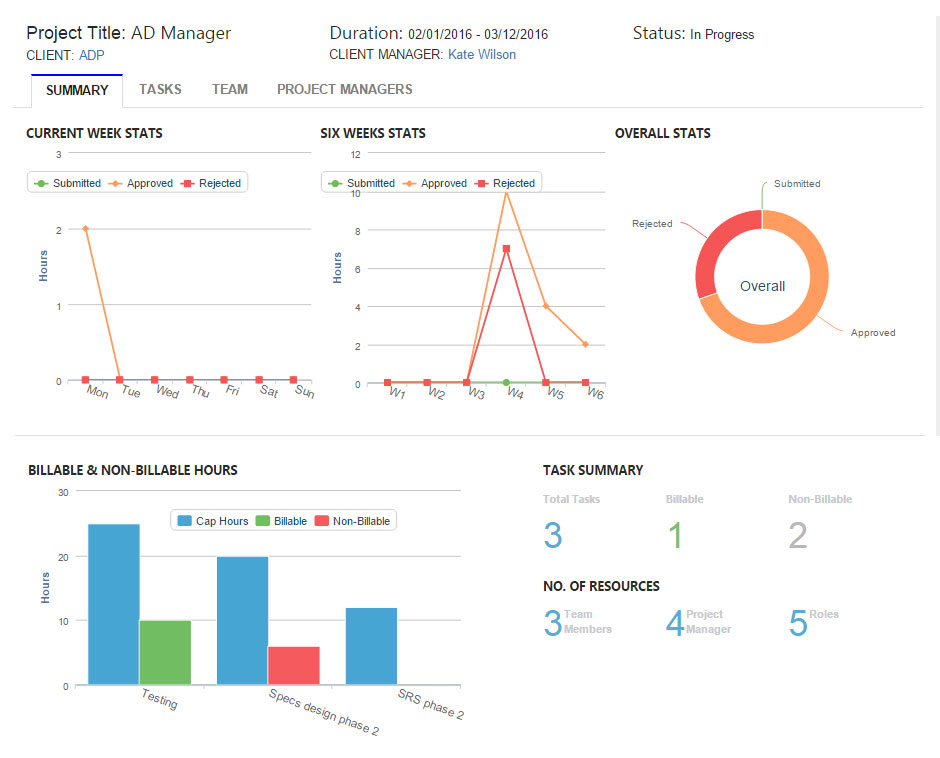Select the Project Managers tab
Screen dimensions: 940x758
(x=344, y=89)
